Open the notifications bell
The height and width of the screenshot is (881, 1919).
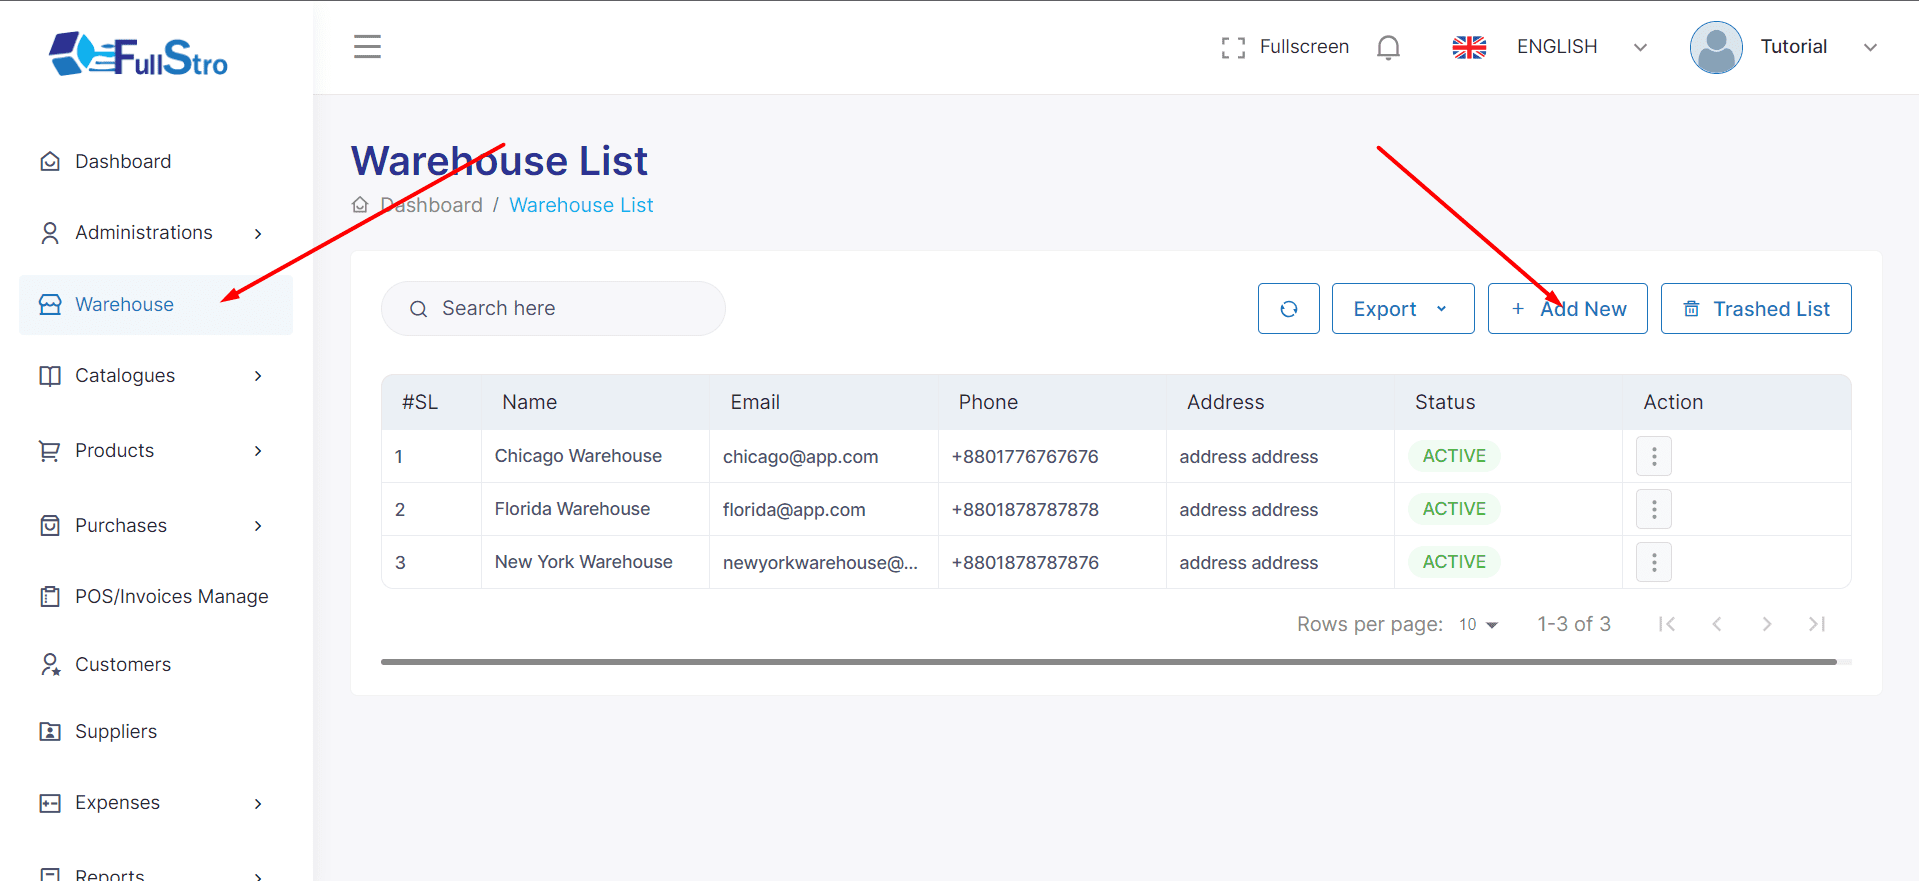point(1387,47)
